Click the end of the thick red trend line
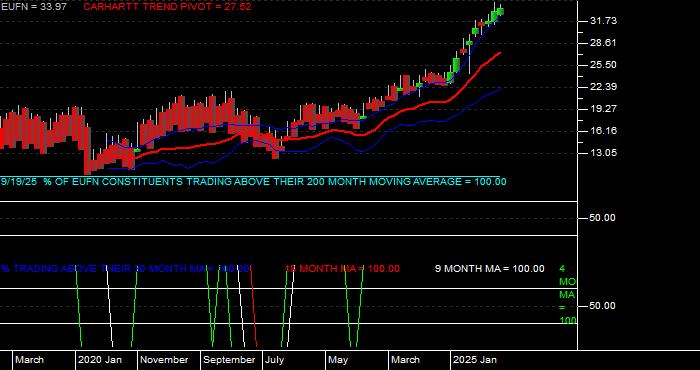Image resolution: width=700 pixels, height=370 pixels. (500, 53)
